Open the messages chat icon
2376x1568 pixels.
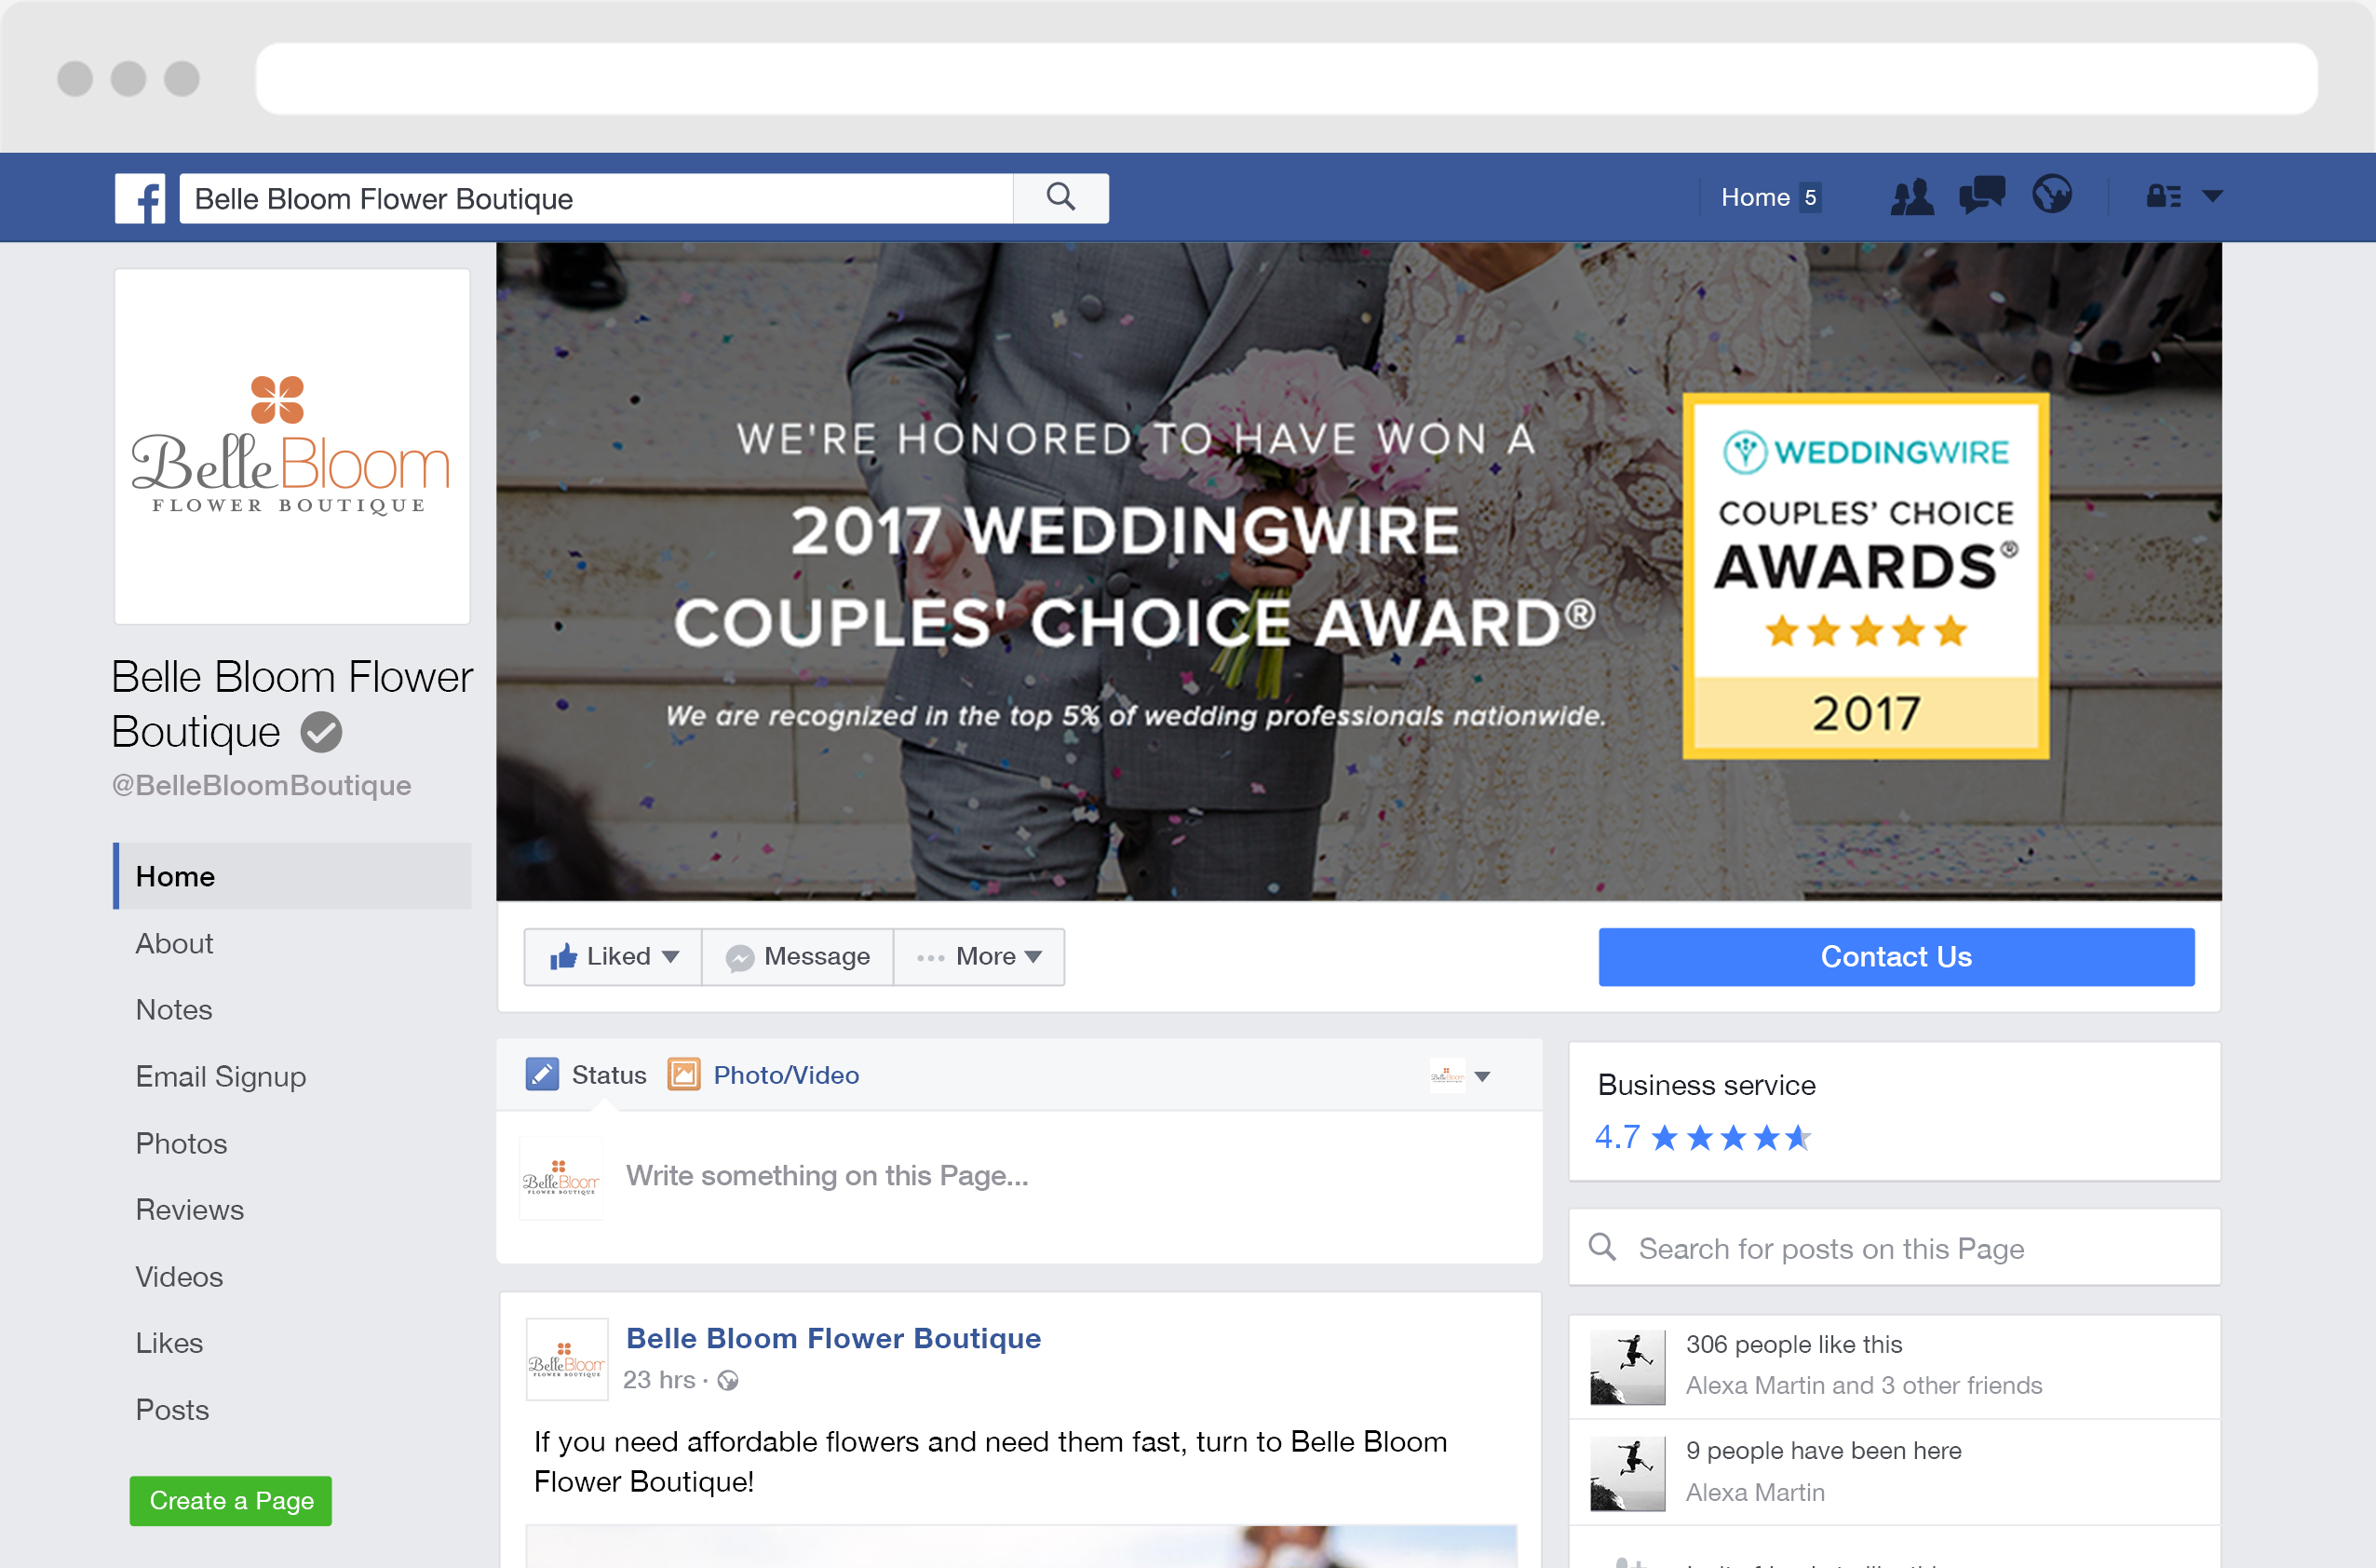tap(1981, 196)
